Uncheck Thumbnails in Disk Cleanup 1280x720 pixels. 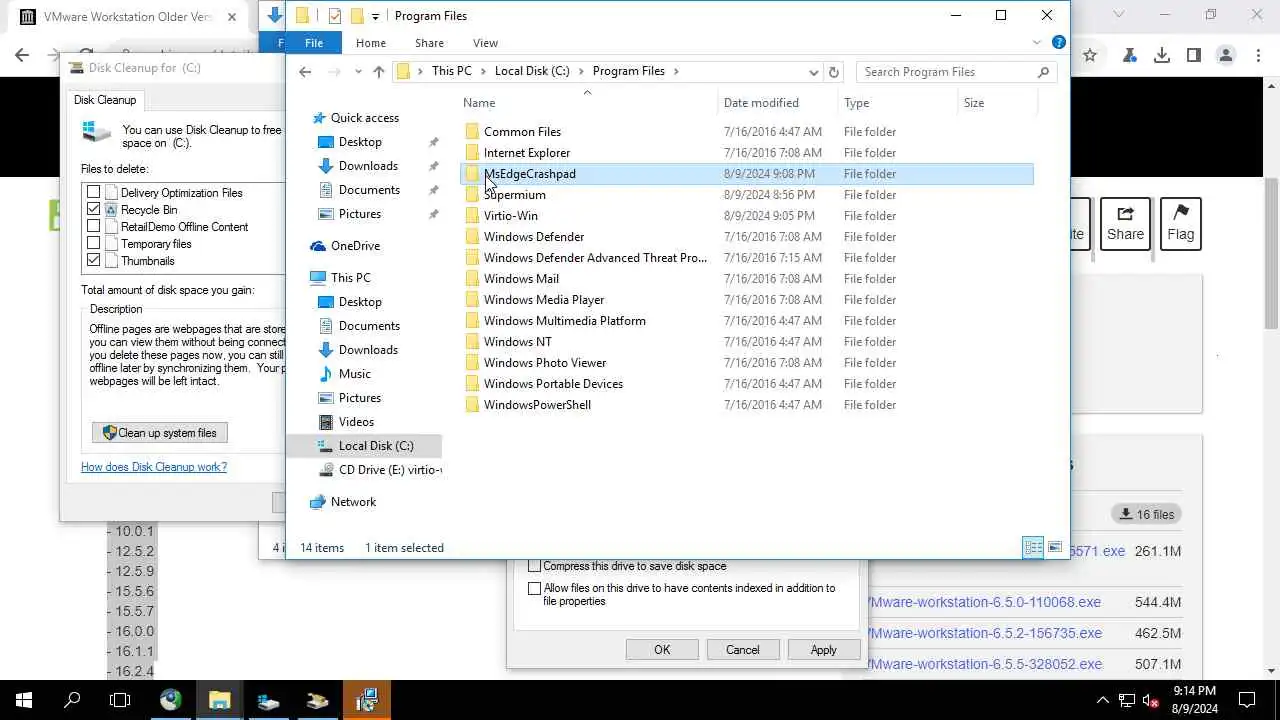(94, 261)
